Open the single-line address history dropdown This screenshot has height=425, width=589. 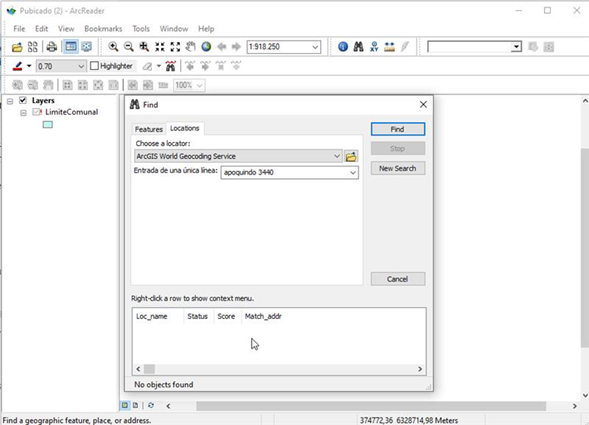(353, 172)
